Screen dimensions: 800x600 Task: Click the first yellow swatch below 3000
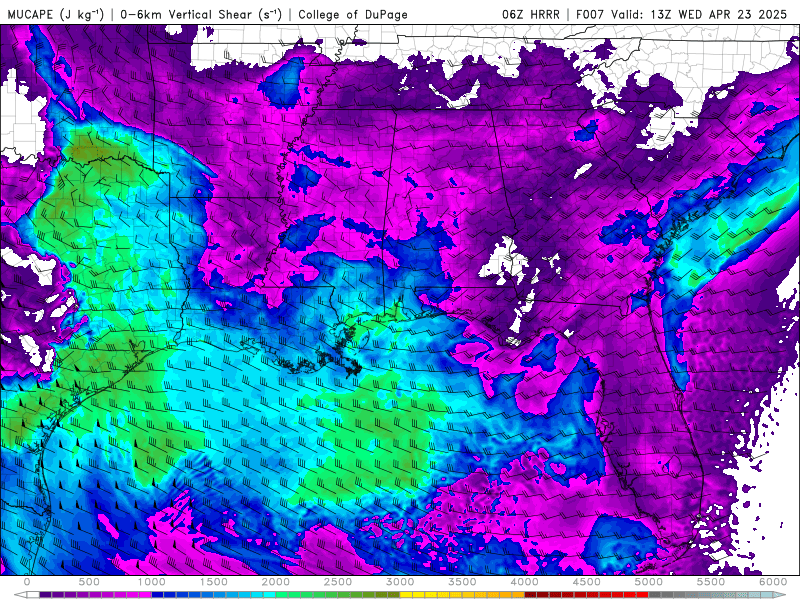click(406, 594)
